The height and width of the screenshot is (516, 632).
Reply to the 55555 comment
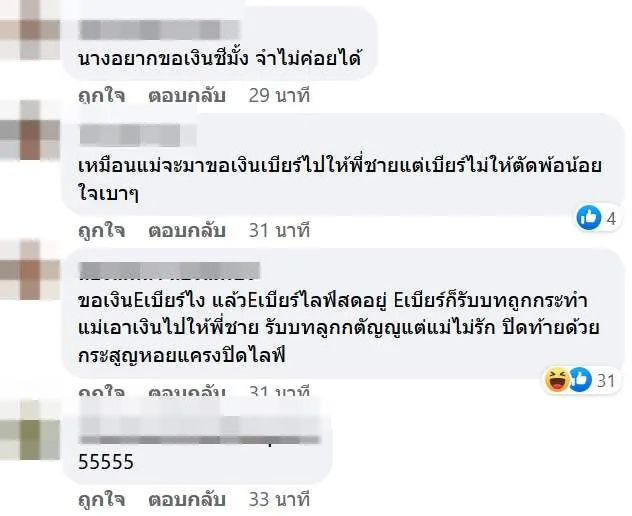click(187, 500)
